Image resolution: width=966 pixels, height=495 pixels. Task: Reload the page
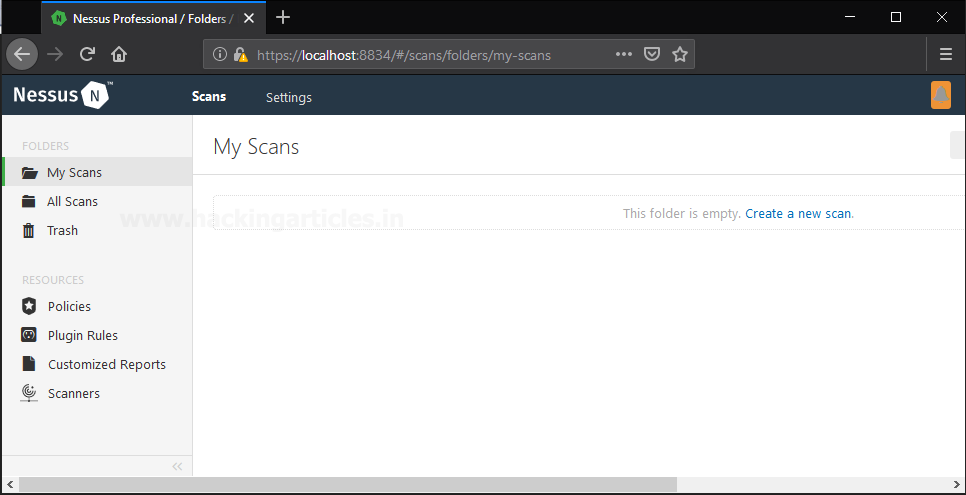point(87,54)
